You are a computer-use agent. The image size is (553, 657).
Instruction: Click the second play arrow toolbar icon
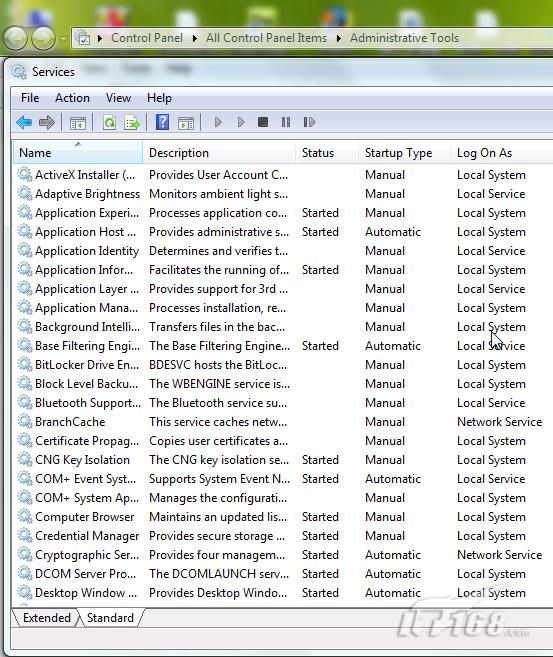click(241, 122)
